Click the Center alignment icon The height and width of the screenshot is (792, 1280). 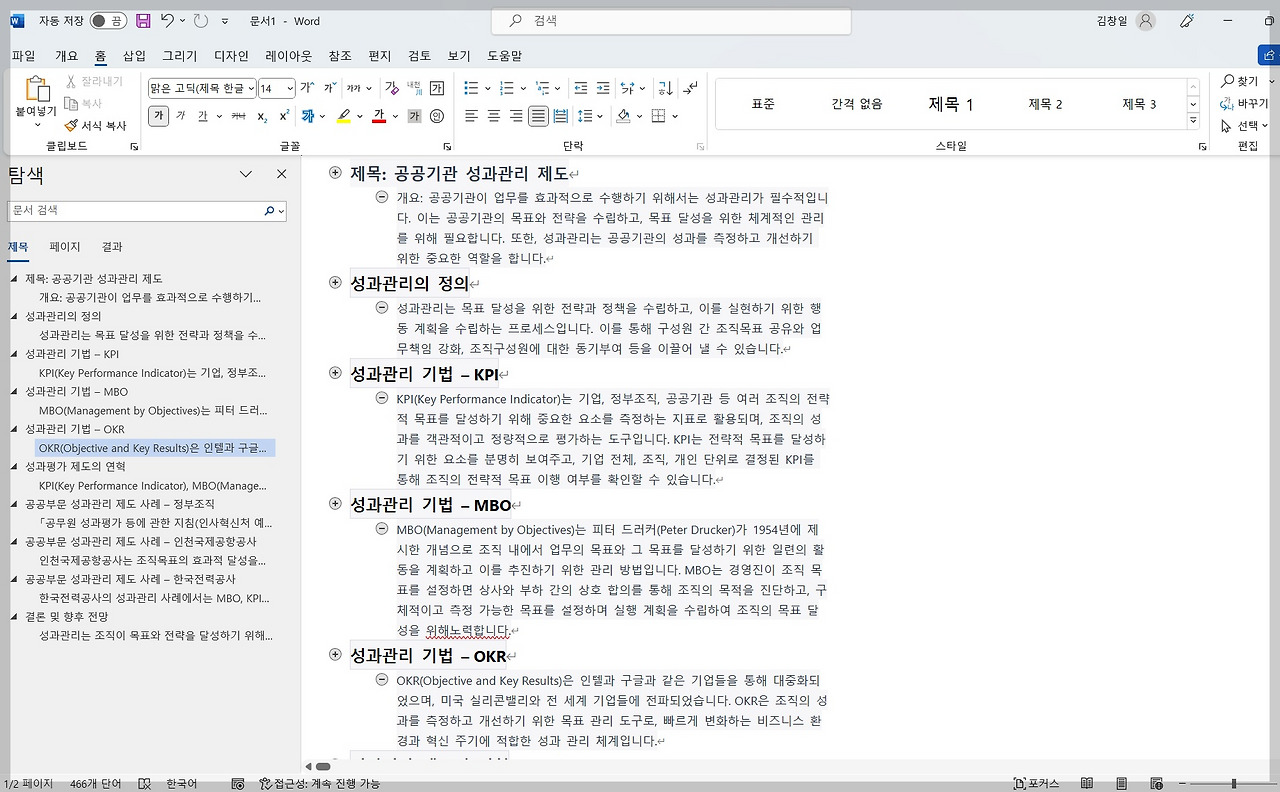(x=494, y=116)
